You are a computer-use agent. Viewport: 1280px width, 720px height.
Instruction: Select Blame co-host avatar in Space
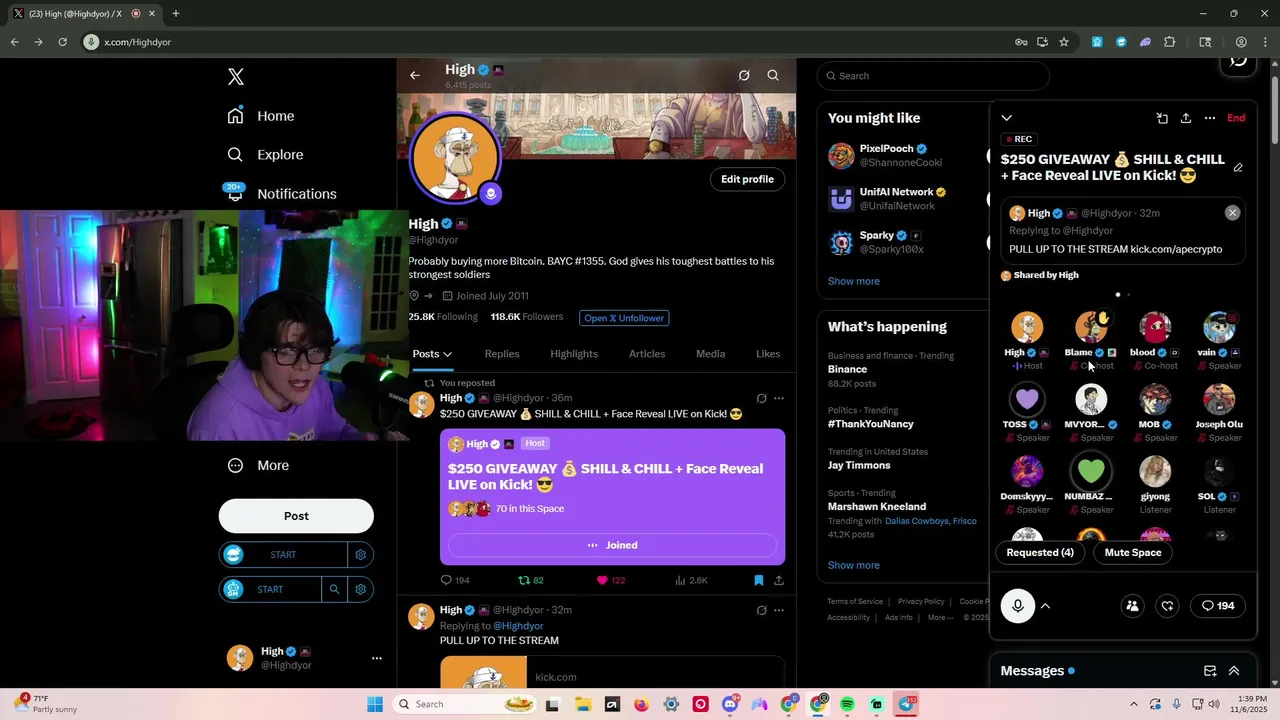[1091, 328]
